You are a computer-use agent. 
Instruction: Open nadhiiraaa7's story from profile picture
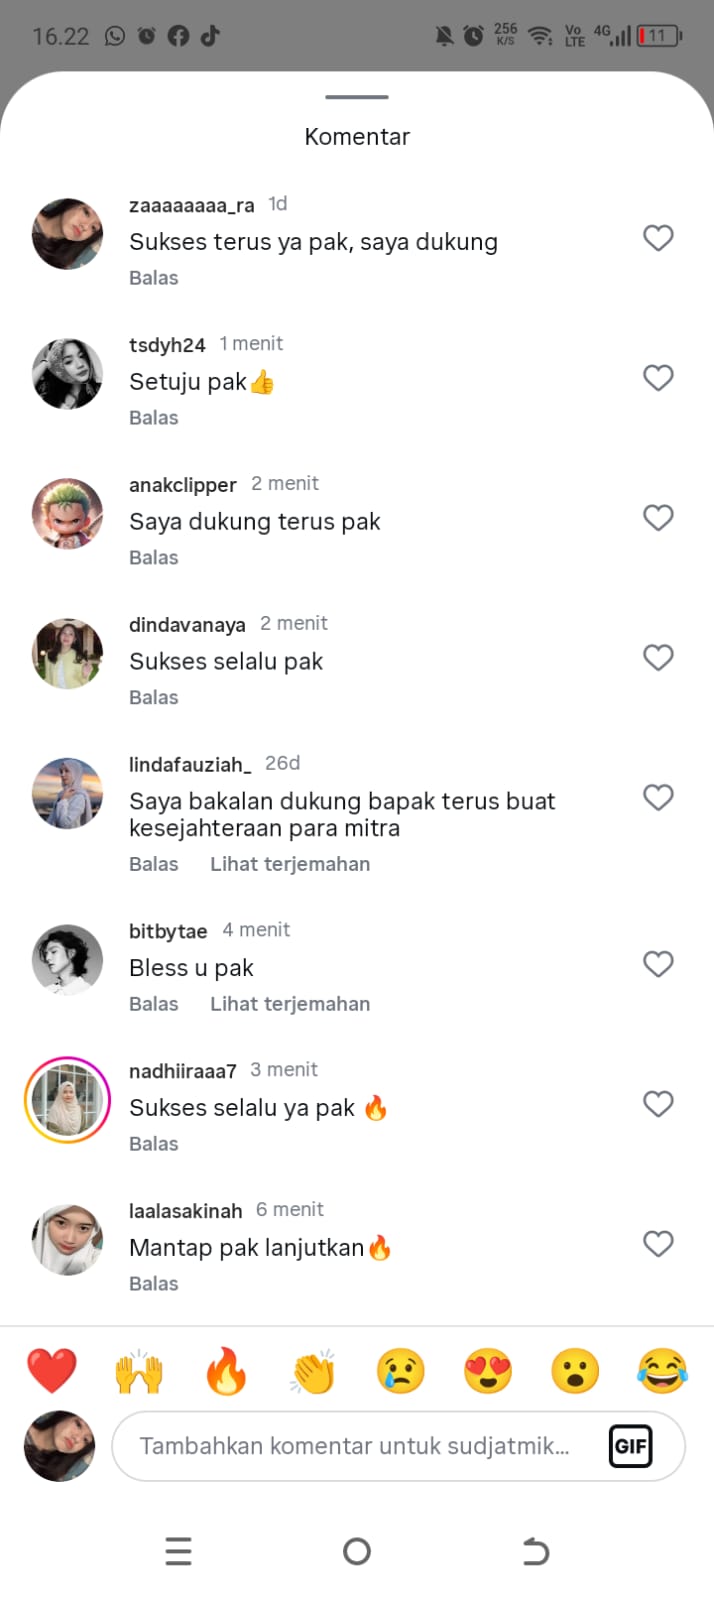[x=67, y=1100]
